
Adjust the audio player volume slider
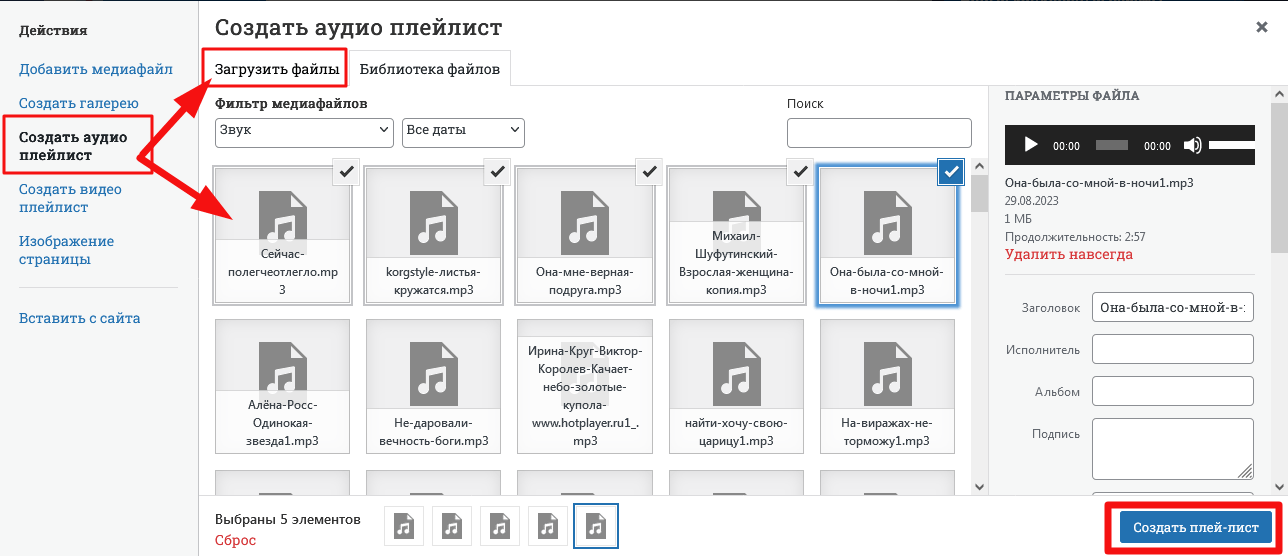click(x=1231, y=145)
